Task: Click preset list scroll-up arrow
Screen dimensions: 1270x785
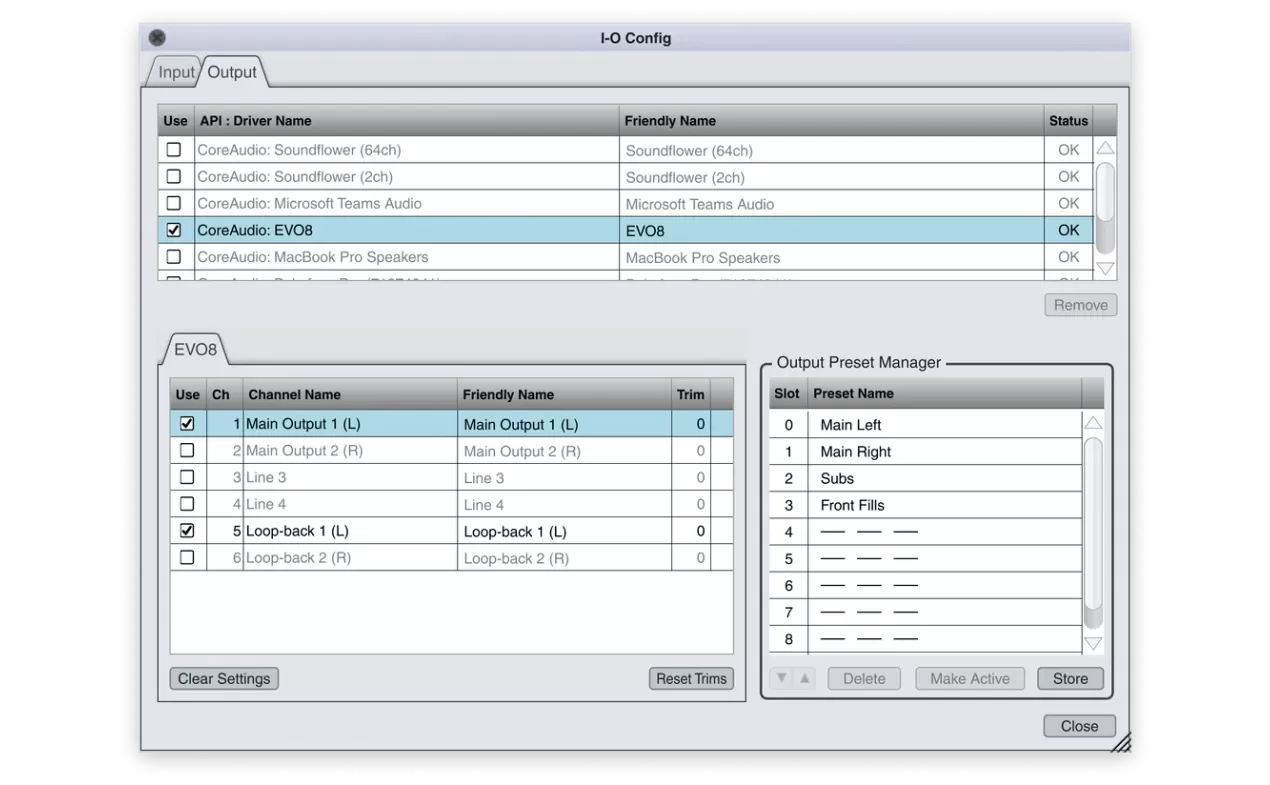Action: click(1093, 423)
